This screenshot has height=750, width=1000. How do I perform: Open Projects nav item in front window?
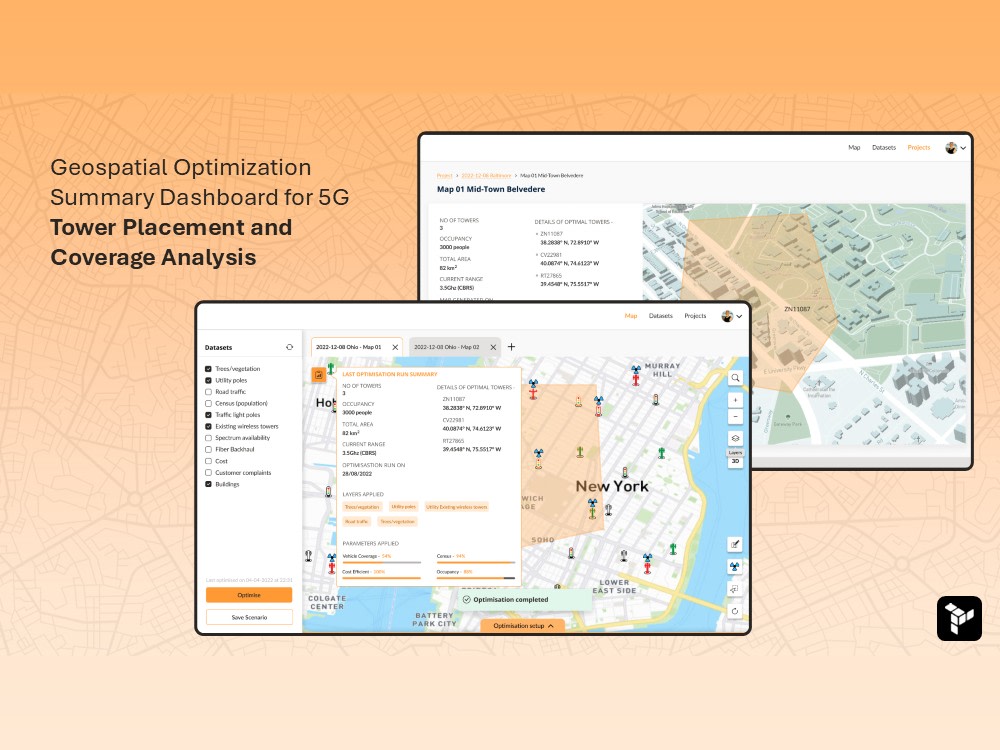[695, 316]
